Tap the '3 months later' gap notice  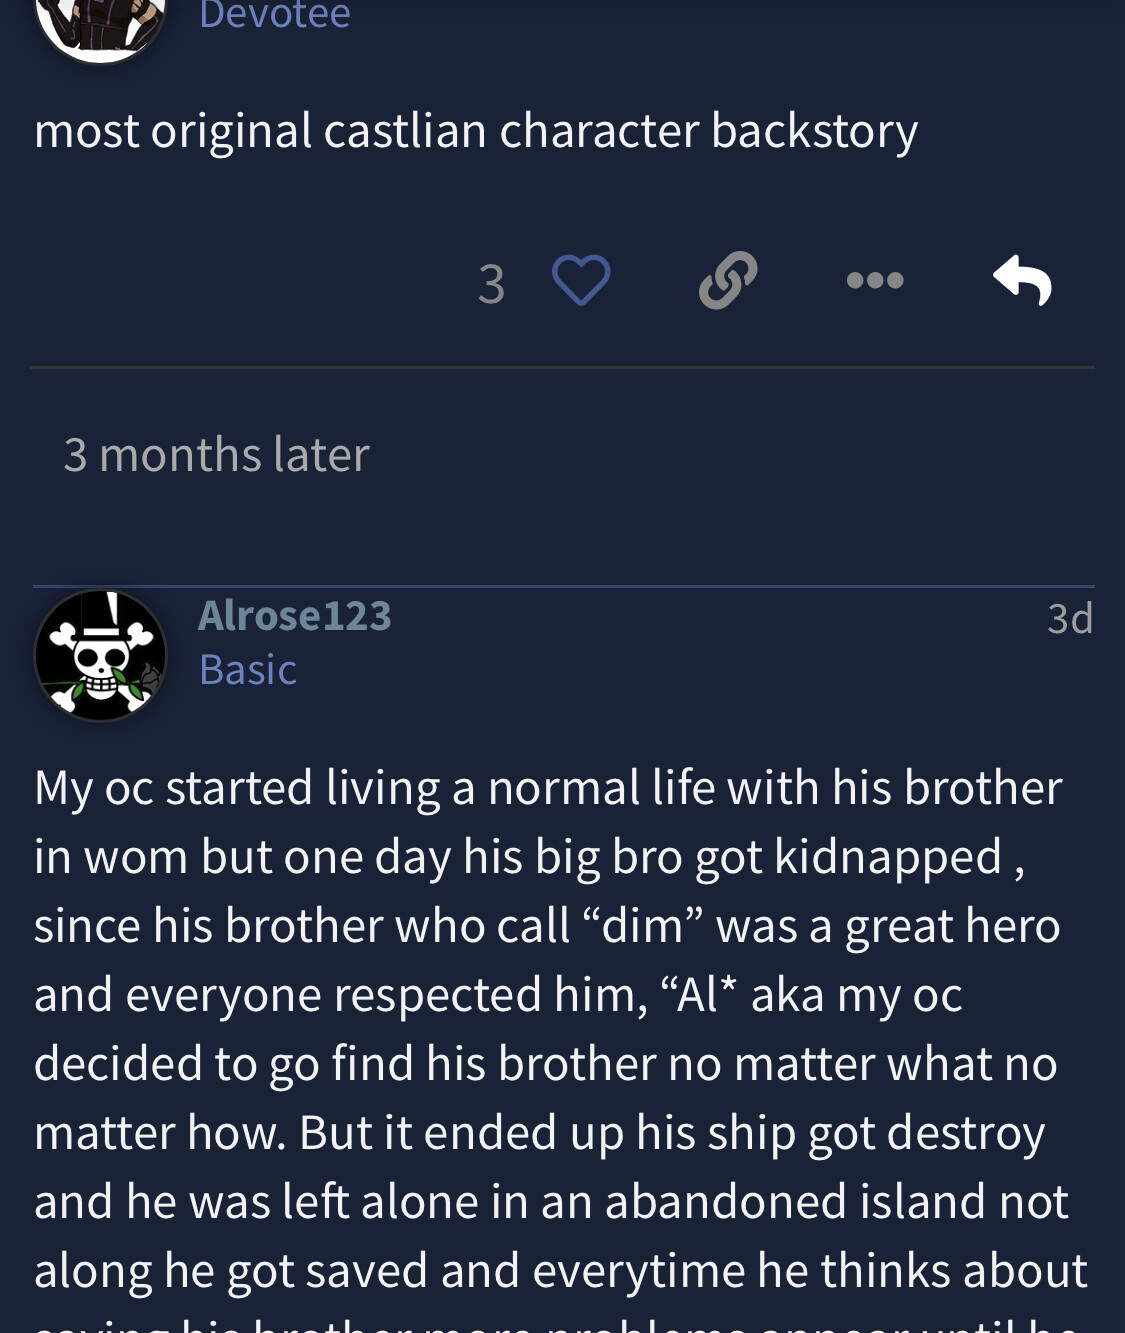[x=216, y=455]
